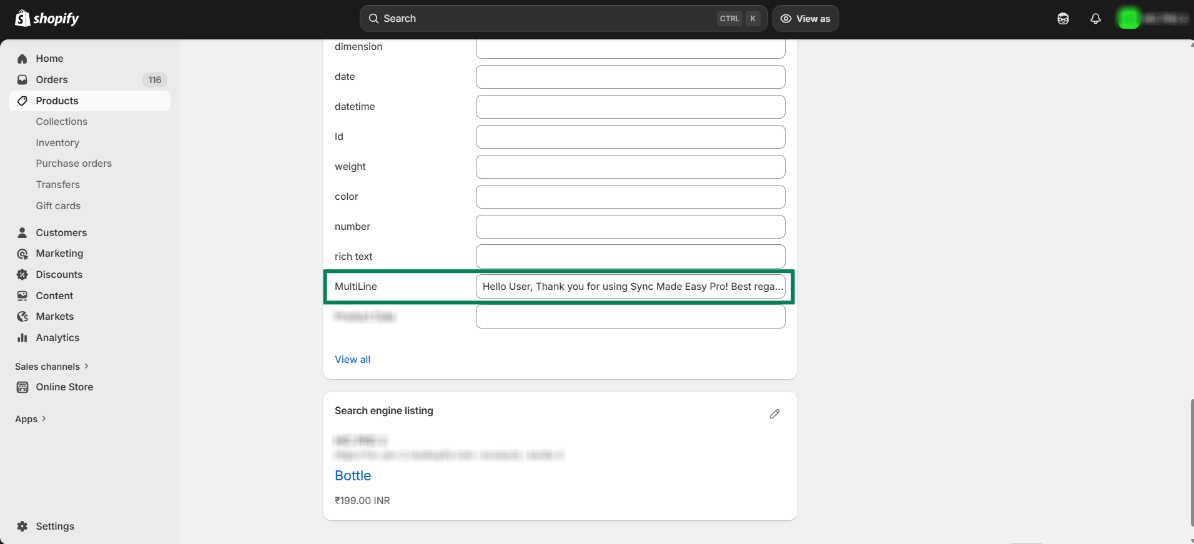This screenshot has height=544, width=1194.
Task: Go to Orders in sidebar
Action: tap(52, 80)
